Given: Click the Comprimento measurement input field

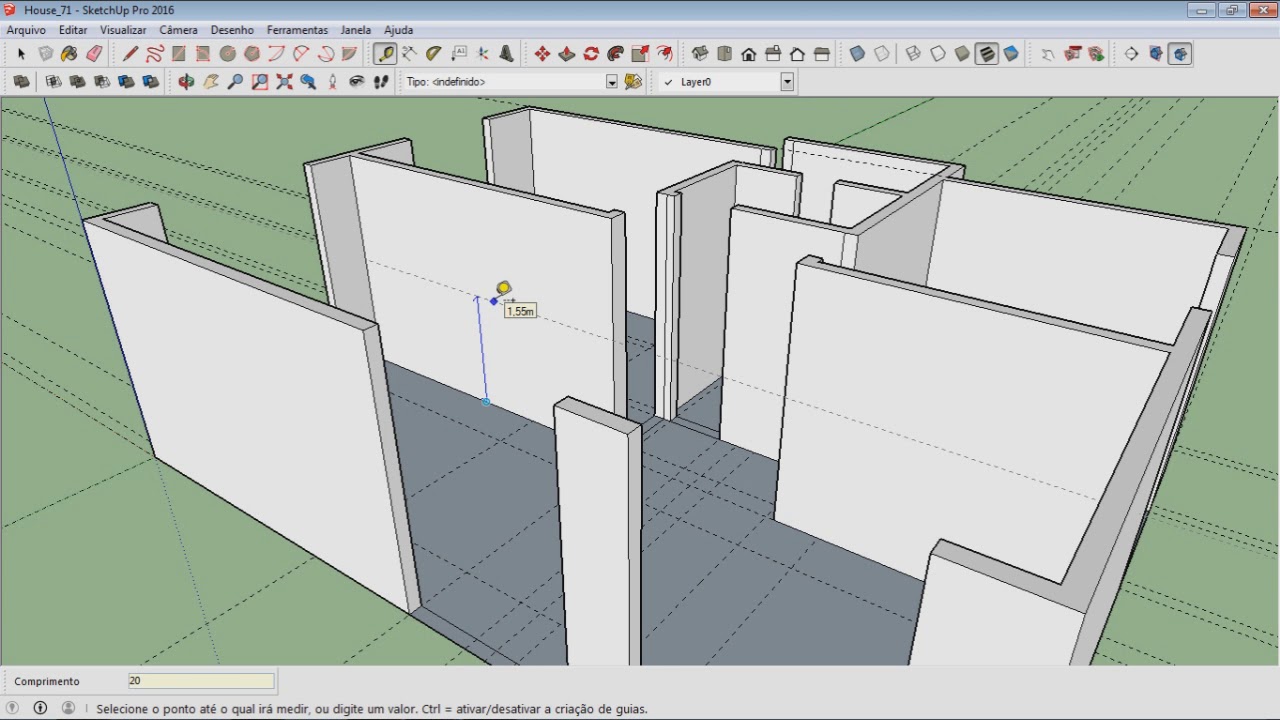Looking at the screenshot, I should 201,681.
